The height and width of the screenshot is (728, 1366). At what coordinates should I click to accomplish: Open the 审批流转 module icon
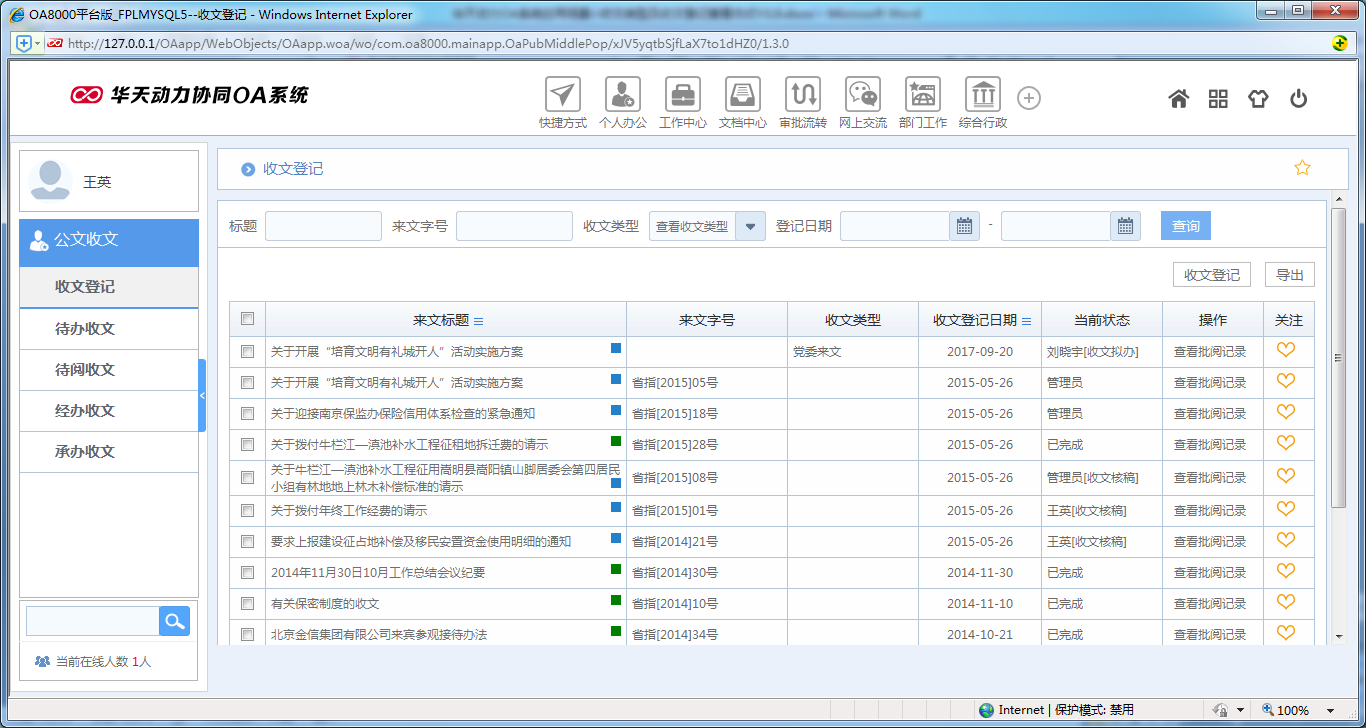point(803,96)
